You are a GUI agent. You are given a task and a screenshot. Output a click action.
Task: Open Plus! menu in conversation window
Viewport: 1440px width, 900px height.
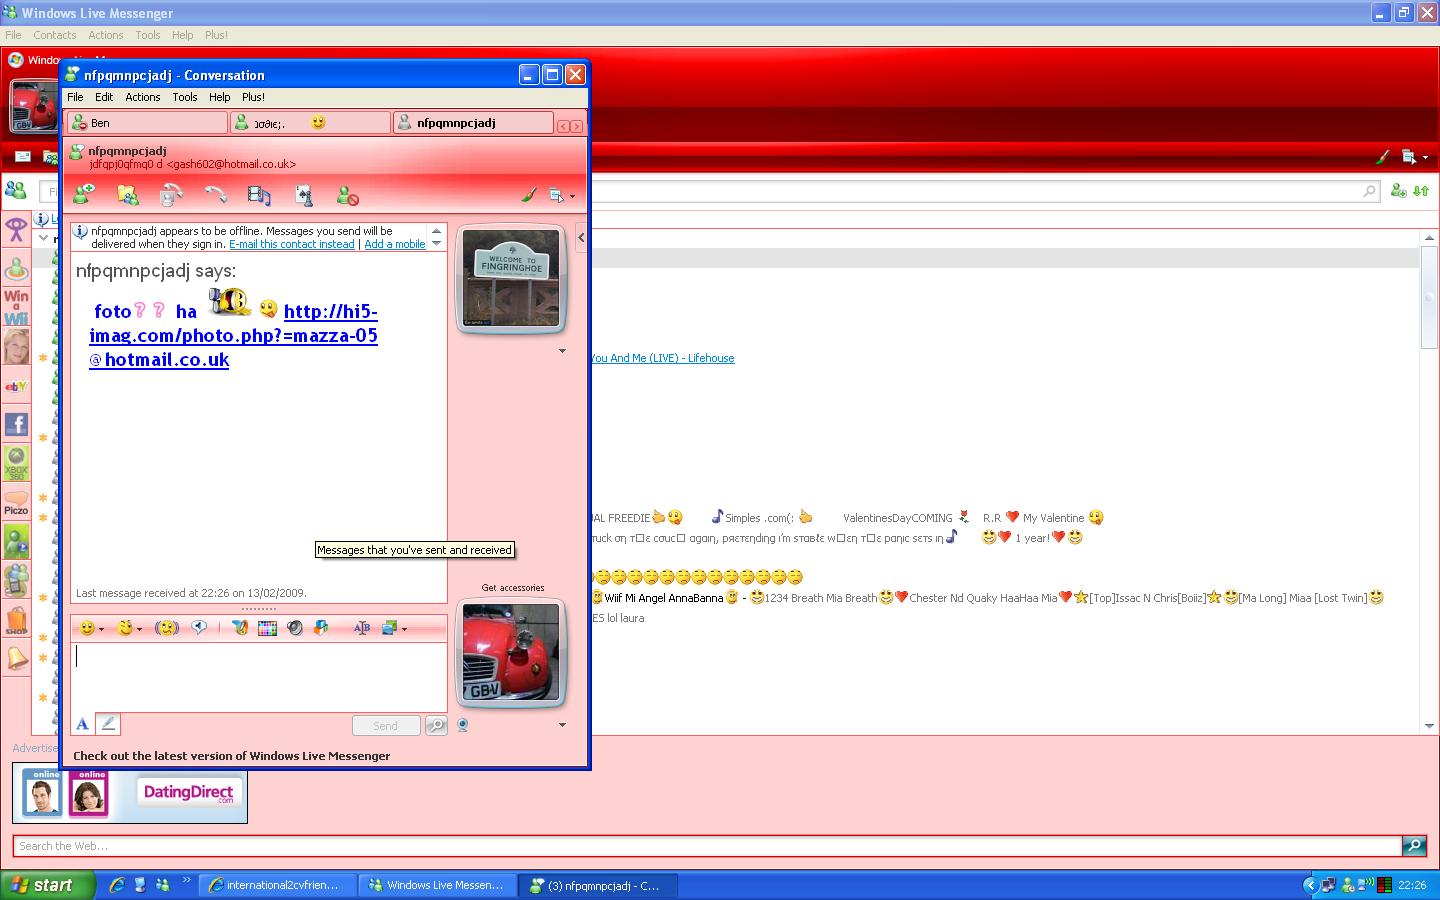253,97
